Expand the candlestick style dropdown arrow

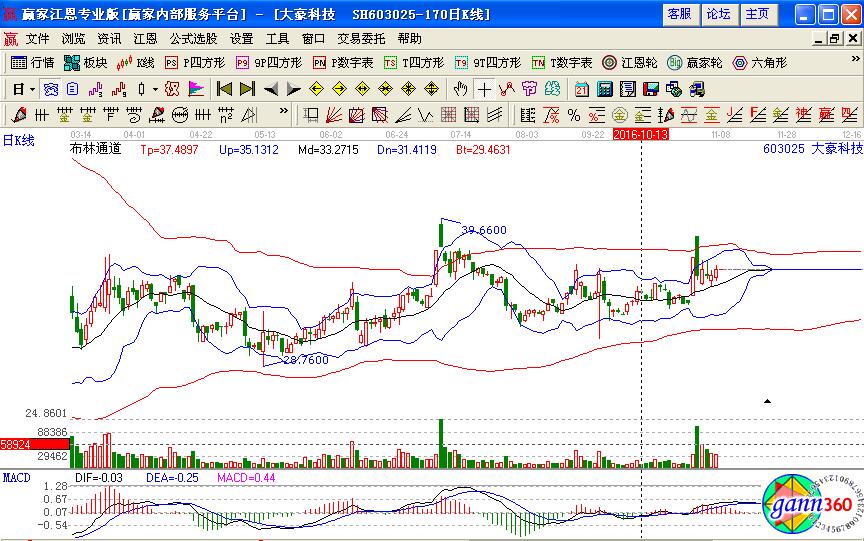pos(155,89)
